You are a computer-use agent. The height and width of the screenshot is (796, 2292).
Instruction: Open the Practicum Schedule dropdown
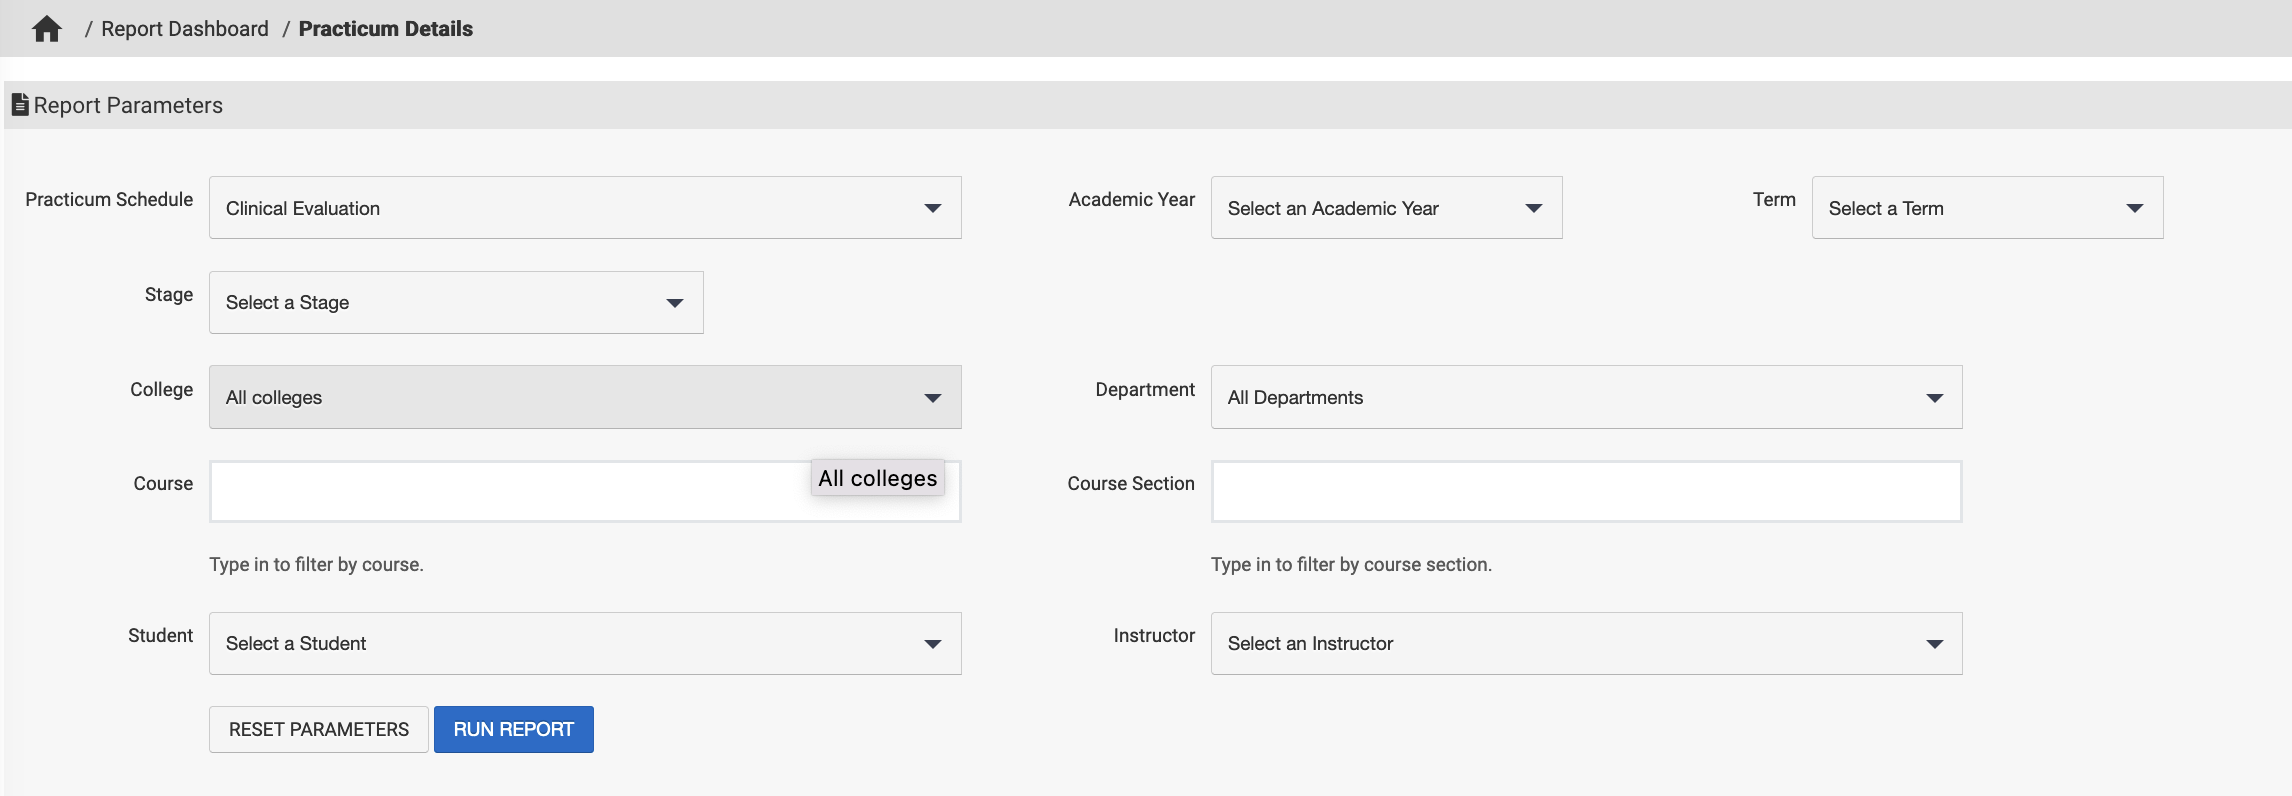tap(584, 208)
